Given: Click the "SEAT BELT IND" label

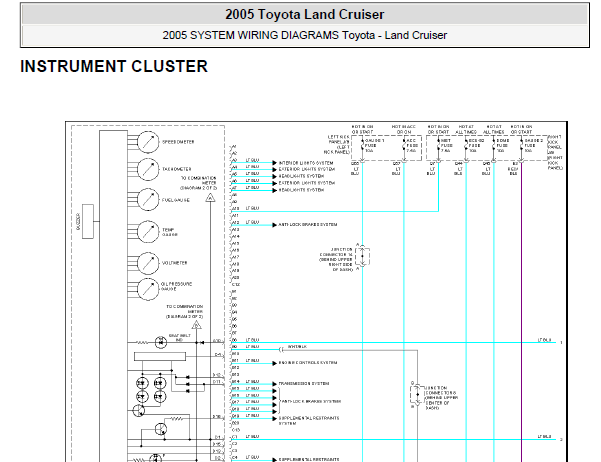Looking at the screenshot, I should click(x=179, y=338).
